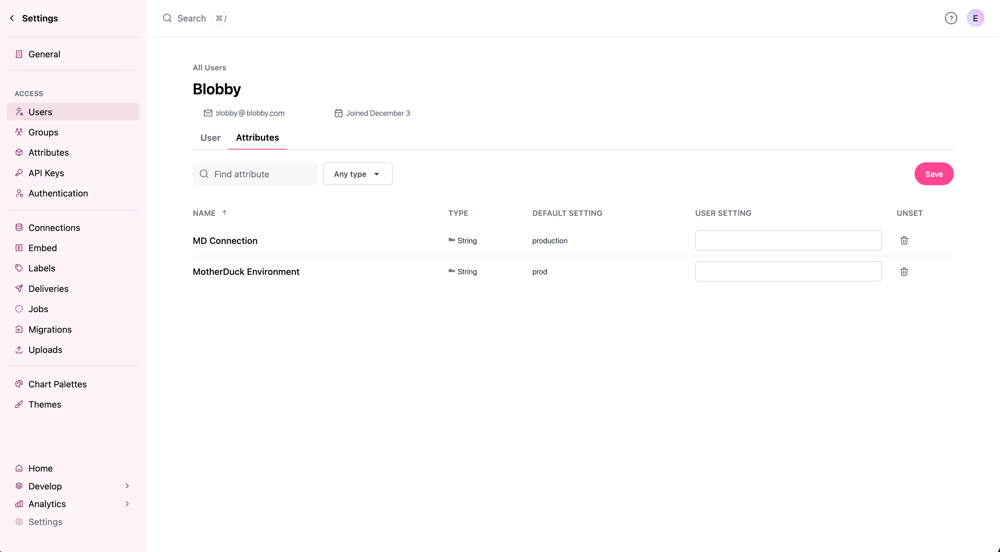
Task: Open the user avatar E menu
Action: tap(975, 18)
